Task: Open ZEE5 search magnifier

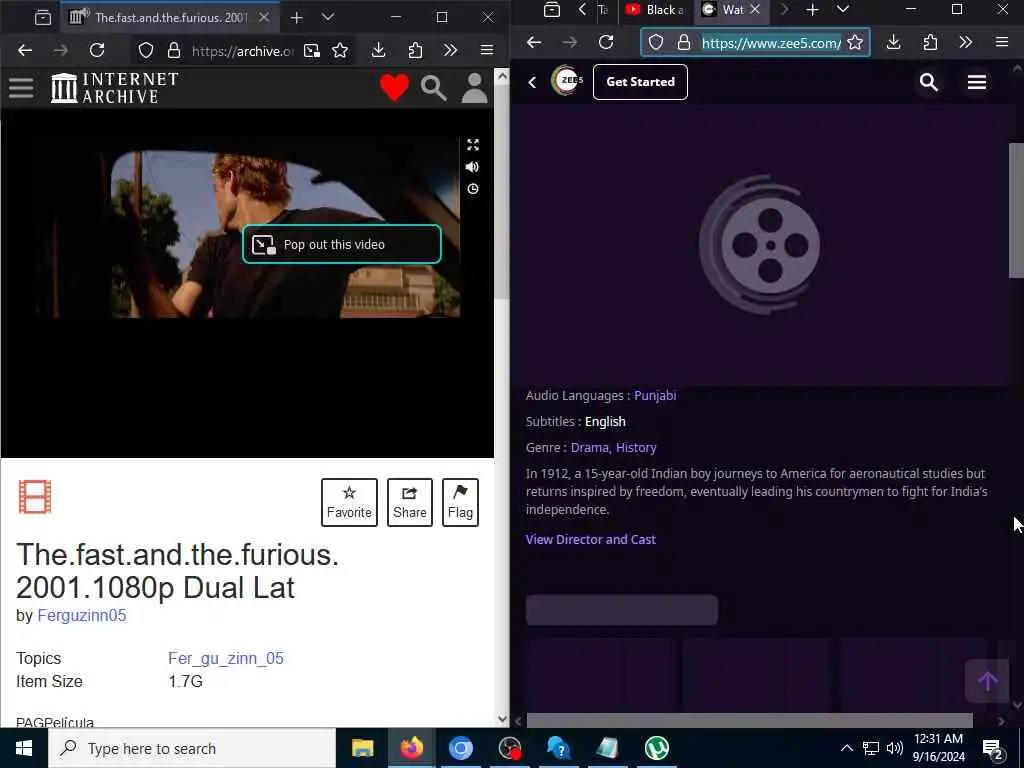Action: pos(929,82)
